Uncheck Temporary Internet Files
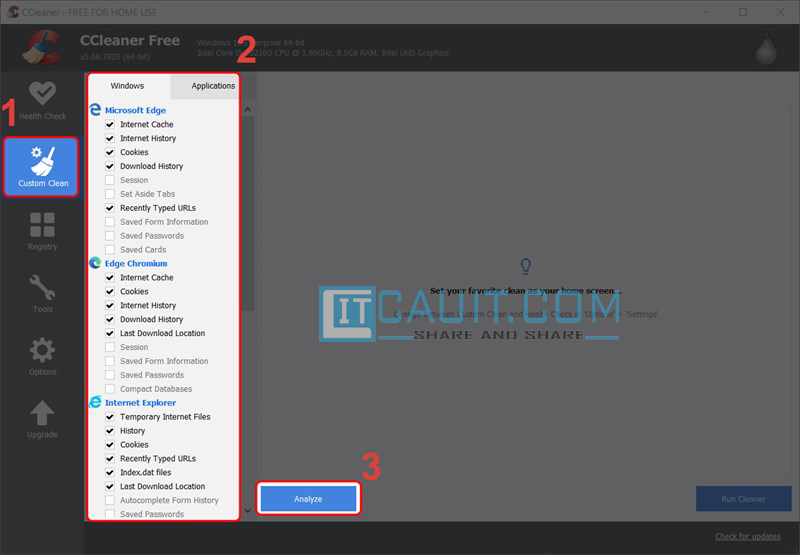This screenshot has height=555, width=800. (x=110, y=417)
